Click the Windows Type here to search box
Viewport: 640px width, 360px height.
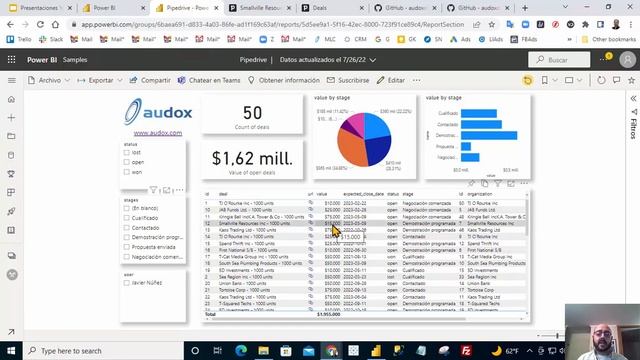(104, 351)
